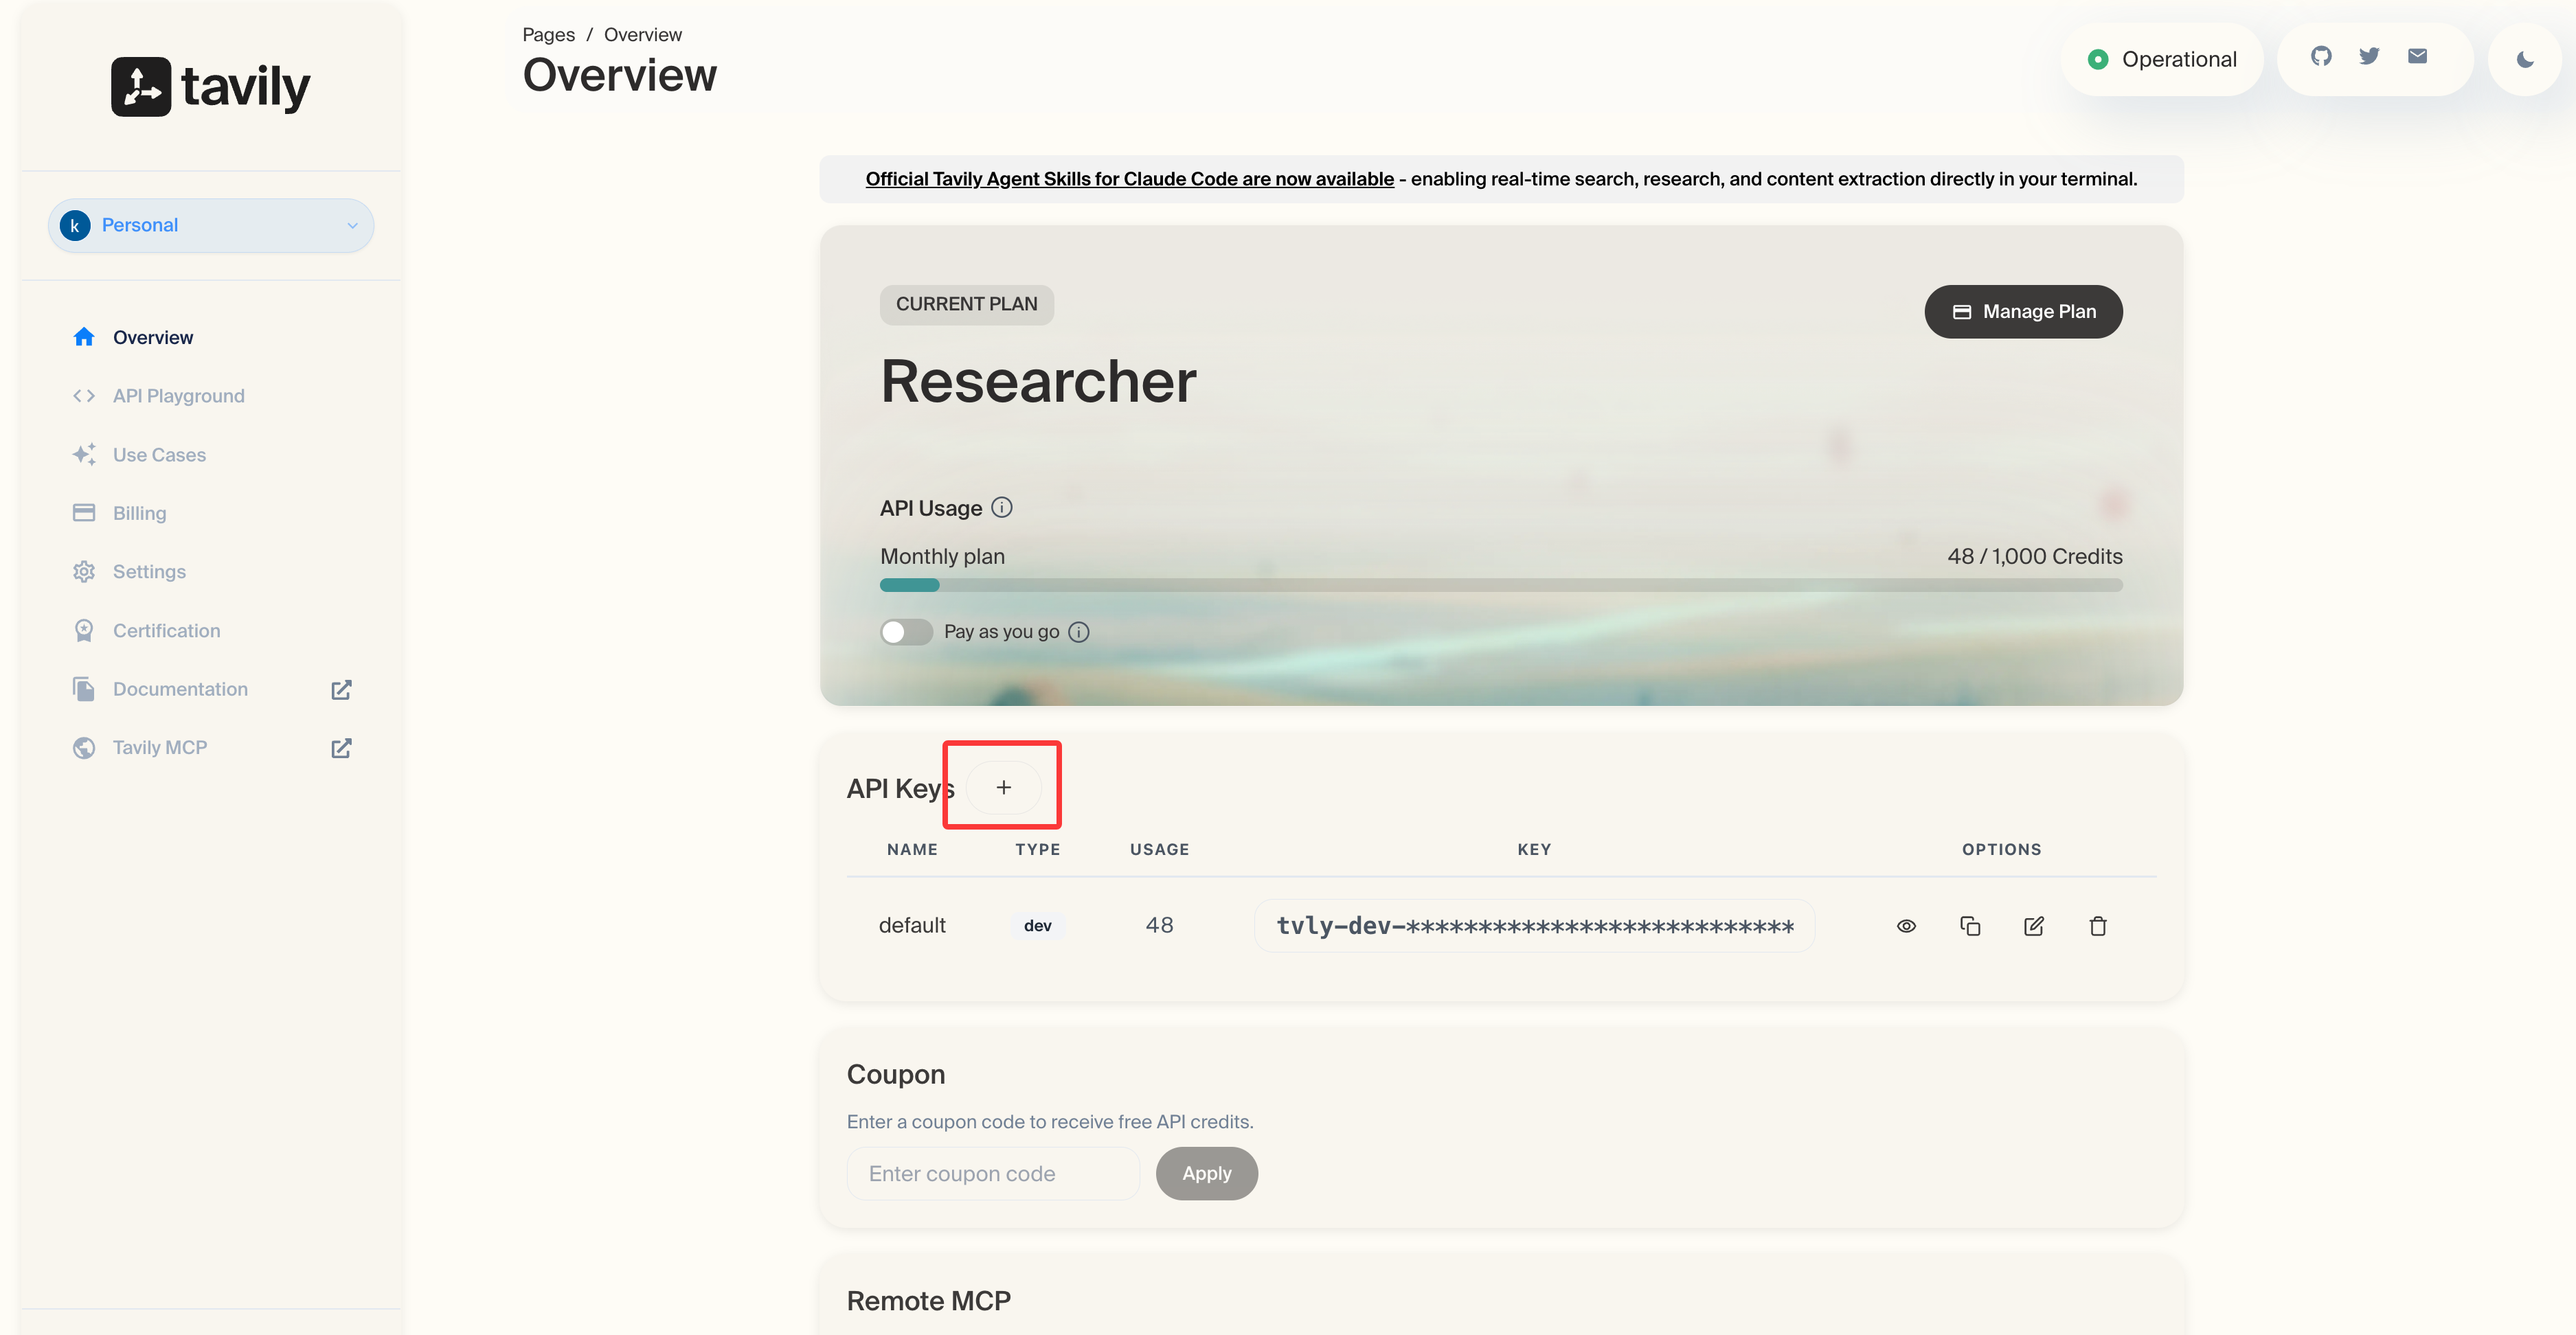This screenshot has height=1335, width=2576.
Task: Click the Documentation external link icon
Action: click(341, 690)
